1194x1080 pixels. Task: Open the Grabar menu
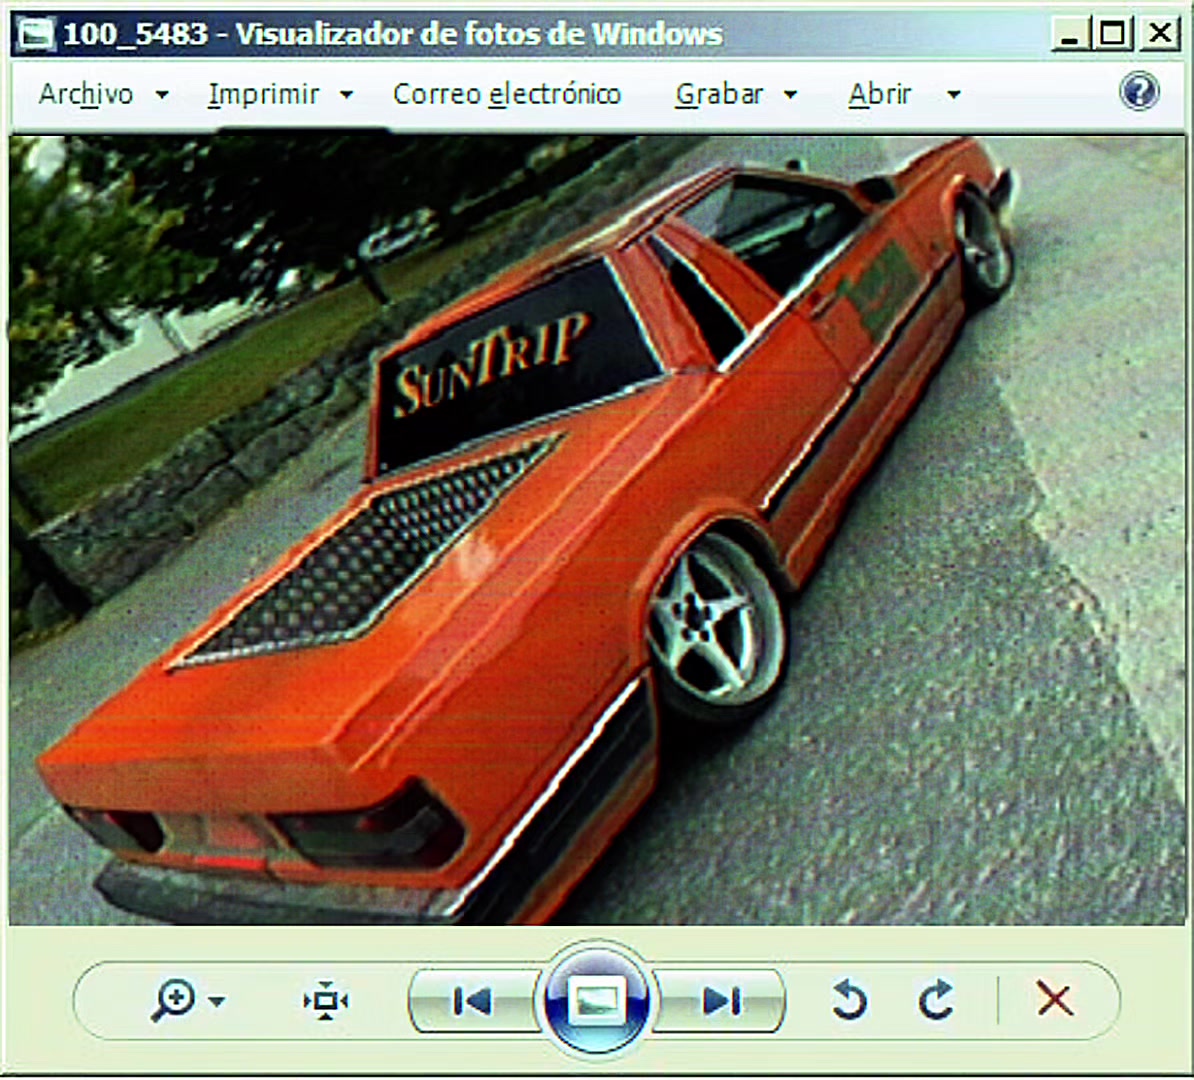(x=718, y=94)
